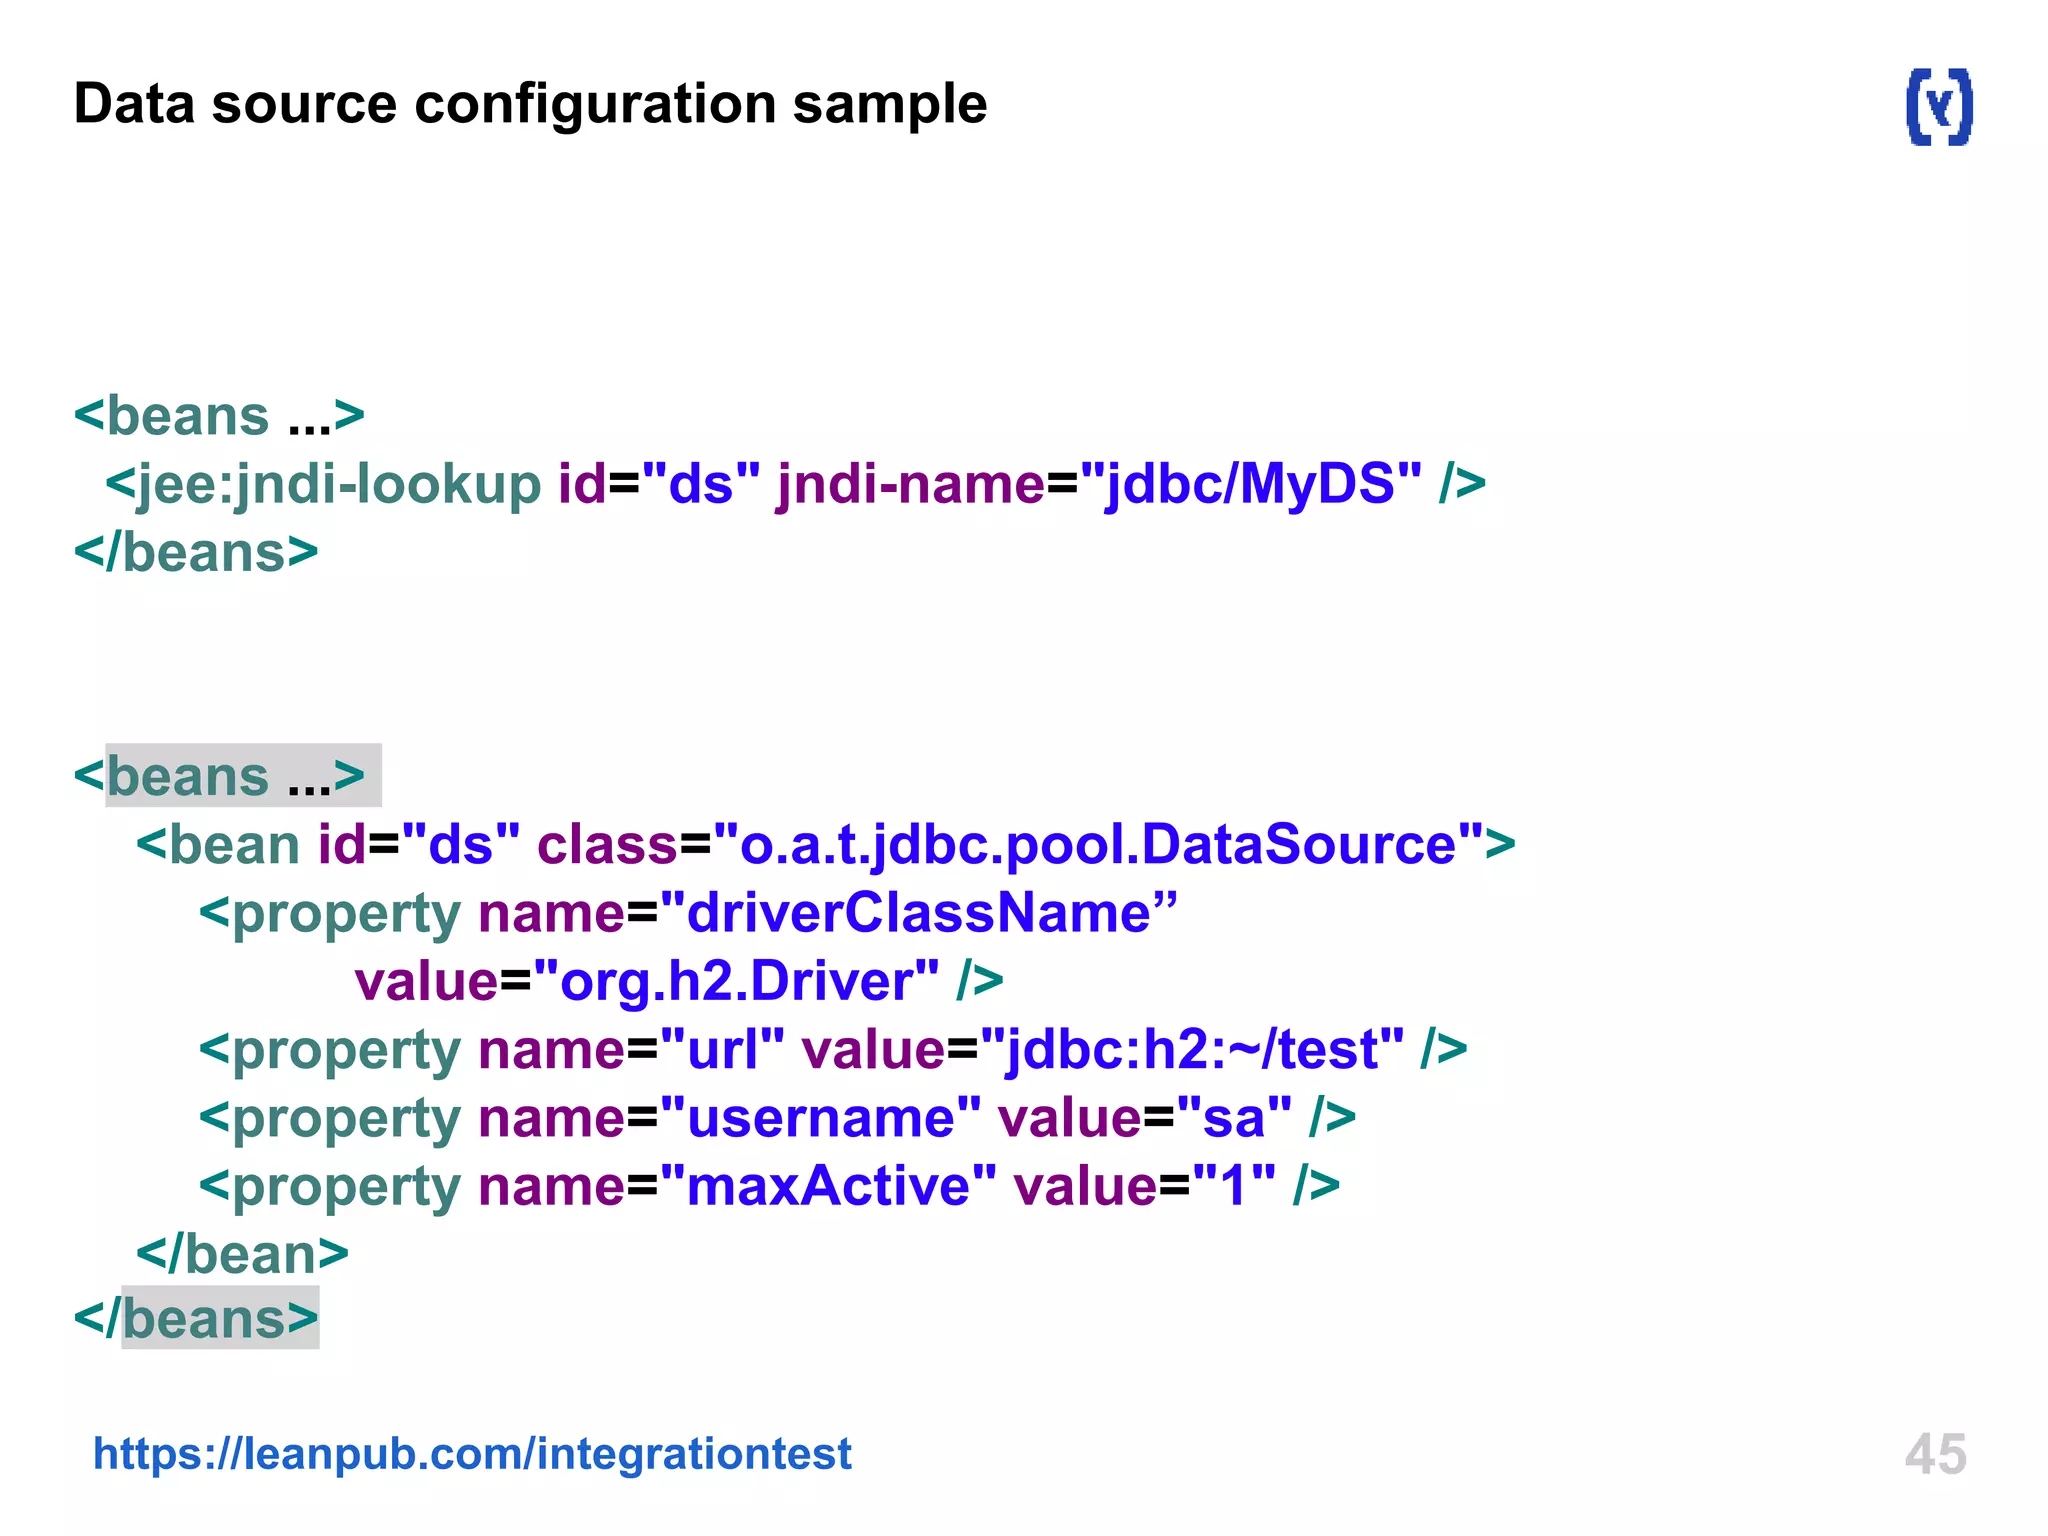Click the bean id="ds" attribute

coord(418,845)
